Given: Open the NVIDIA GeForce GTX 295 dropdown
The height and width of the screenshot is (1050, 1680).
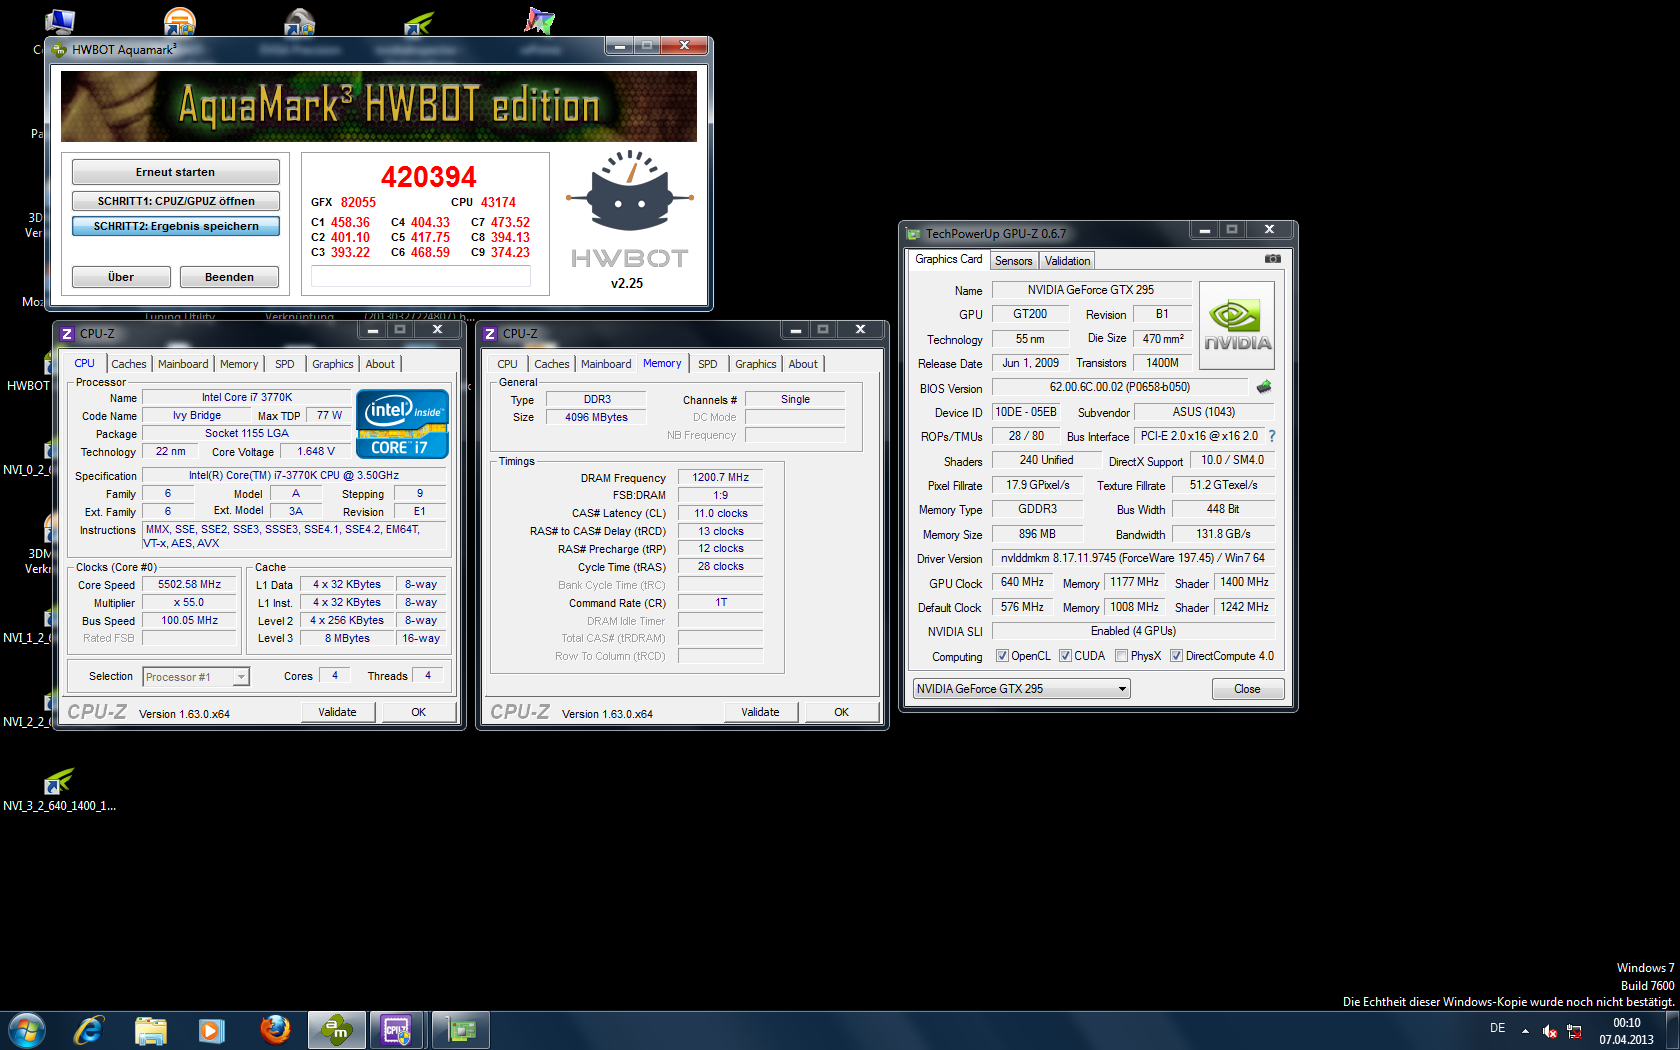Looking at the screenshot, I should tap(1022, 689).
